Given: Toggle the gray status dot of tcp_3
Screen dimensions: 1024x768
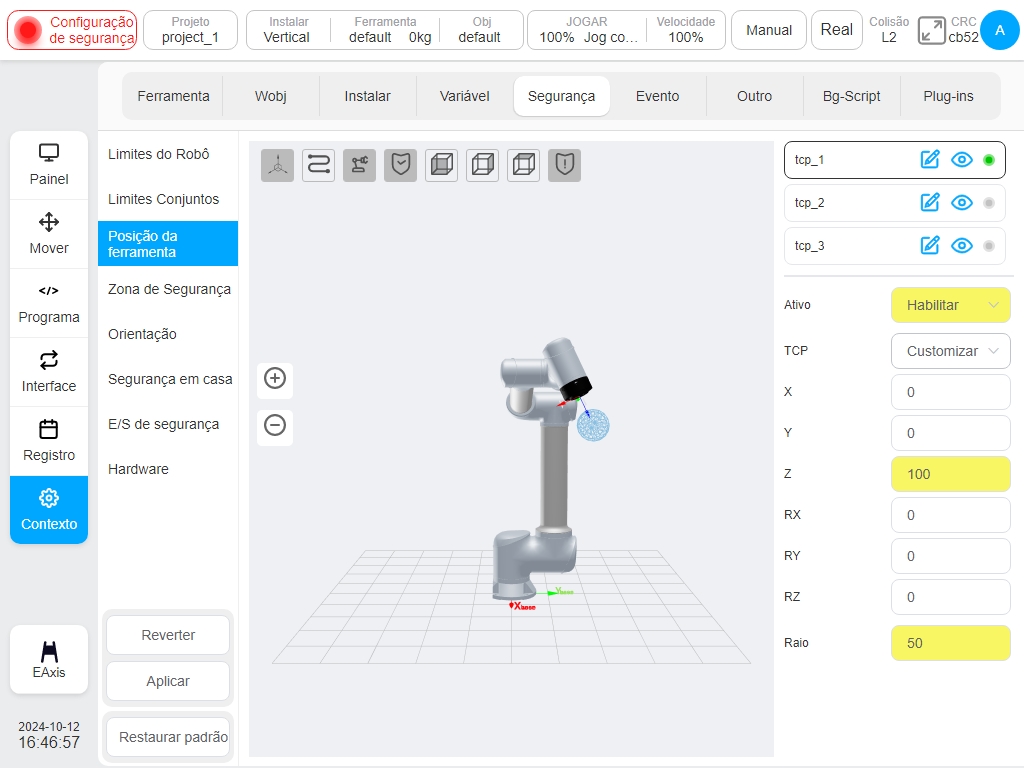Looking at the screenshot, I should point(989,246).
